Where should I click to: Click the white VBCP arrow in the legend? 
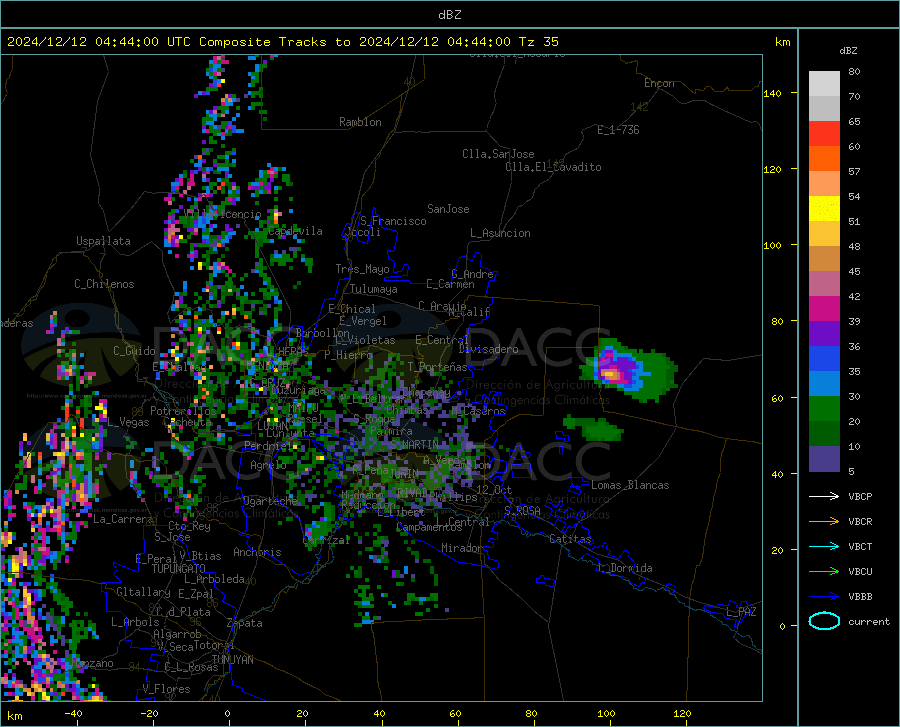tap(824, 496)
